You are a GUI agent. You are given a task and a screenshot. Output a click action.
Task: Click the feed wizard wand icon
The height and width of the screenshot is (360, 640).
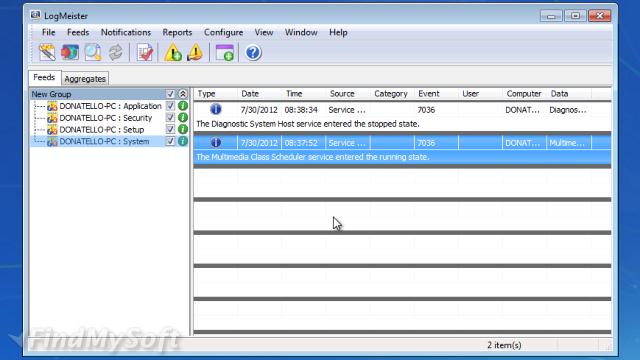click(47, 53)
